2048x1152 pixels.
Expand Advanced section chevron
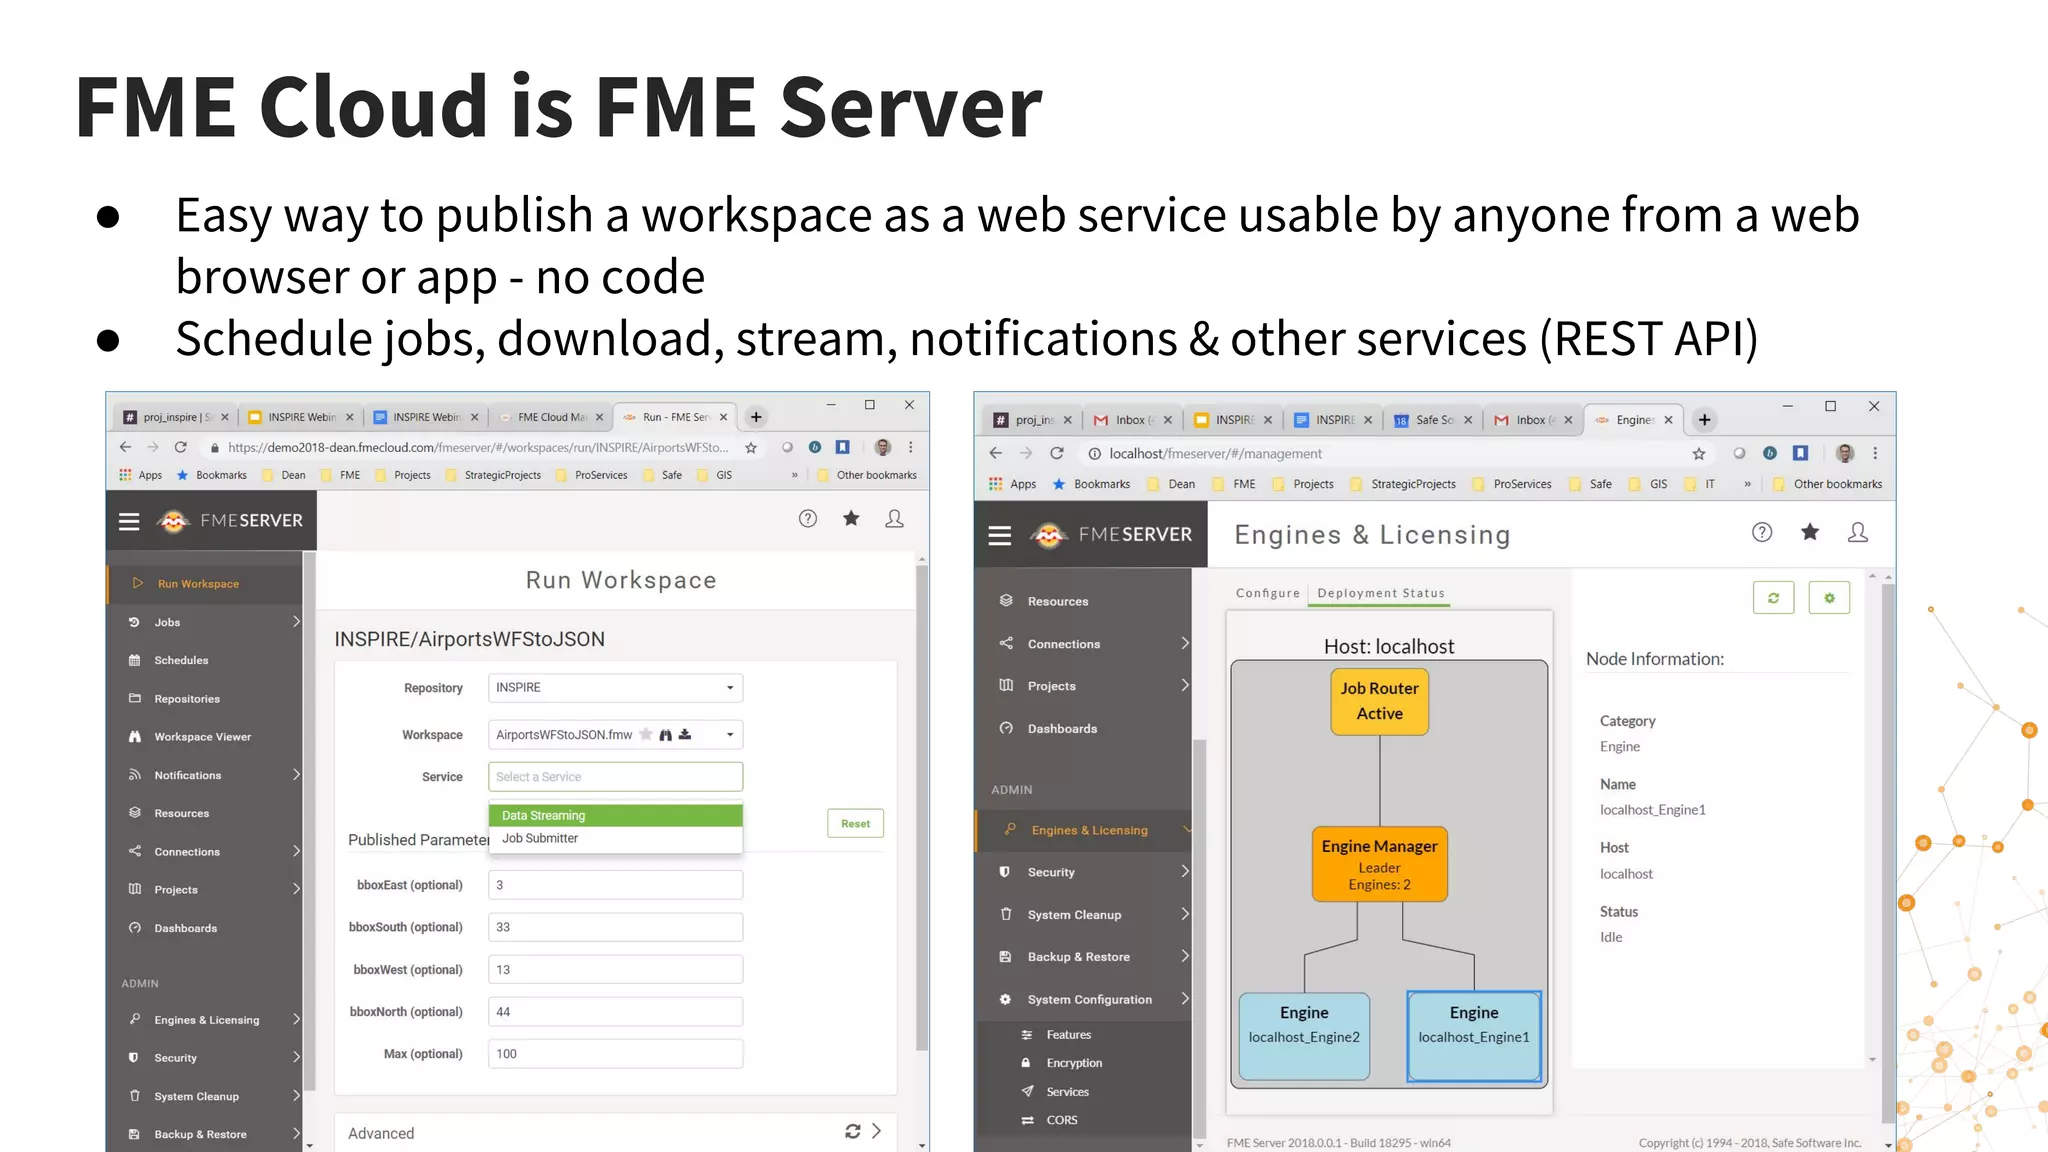(x=876, y=1131)
